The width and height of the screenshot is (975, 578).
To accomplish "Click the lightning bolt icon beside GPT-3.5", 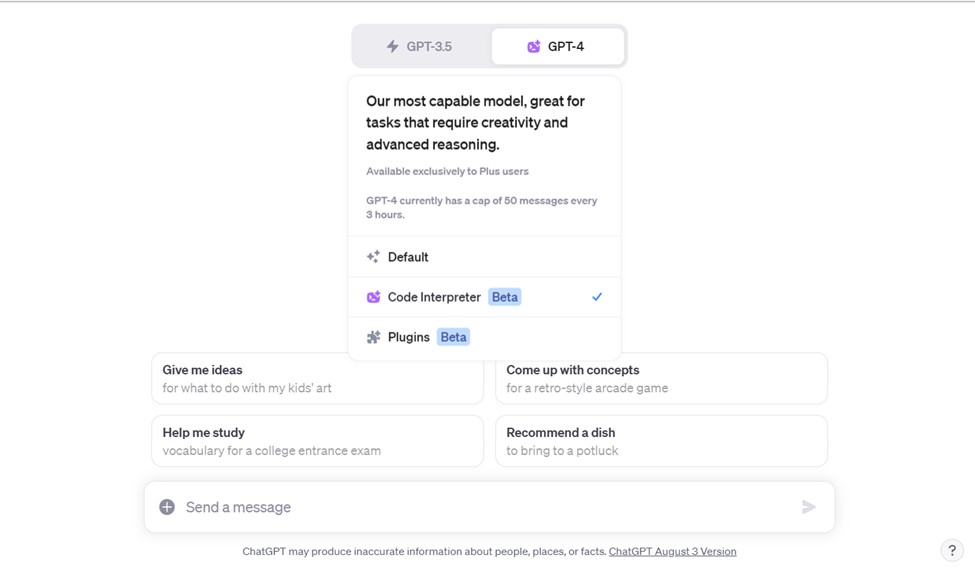I will (392, 46).
